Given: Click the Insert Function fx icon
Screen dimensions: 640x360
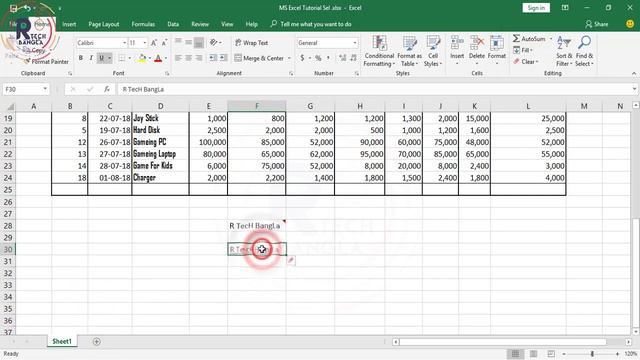Looking at the screenshot, I should tap(107, 89).
